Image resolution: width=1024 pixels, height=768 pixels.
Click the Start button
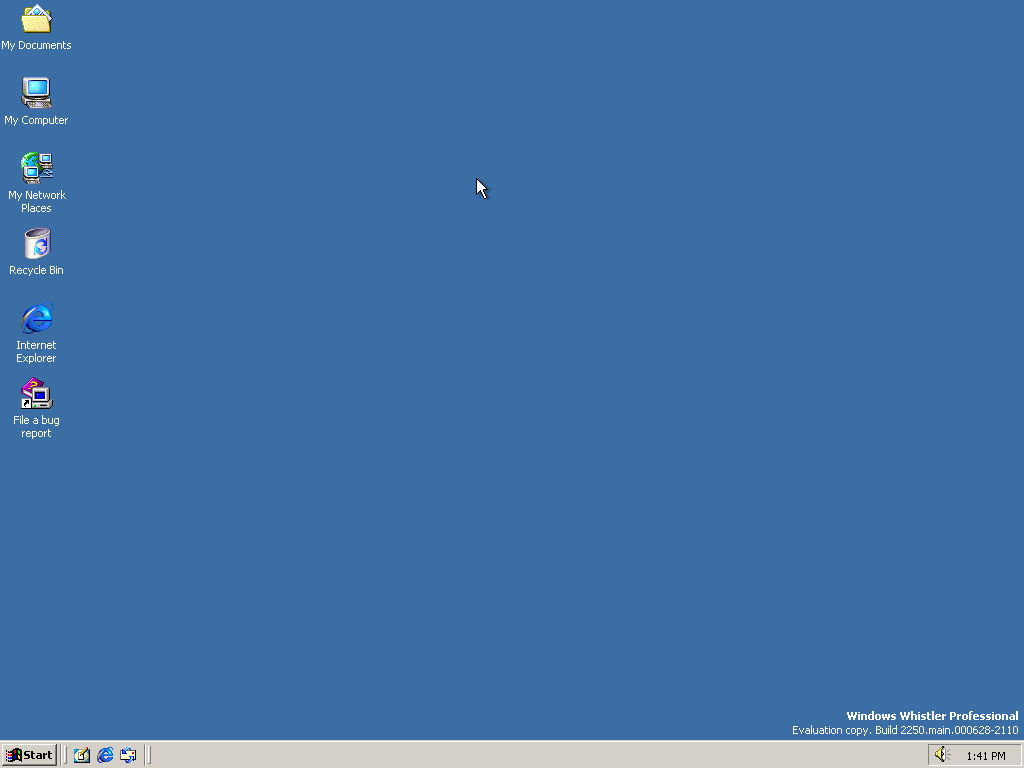pos(29,755)
